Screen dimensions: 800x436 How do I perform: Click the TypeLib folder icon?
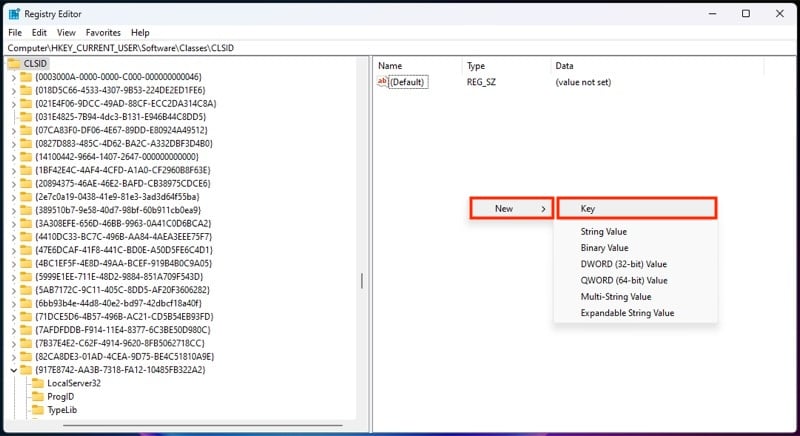(38, 409)
